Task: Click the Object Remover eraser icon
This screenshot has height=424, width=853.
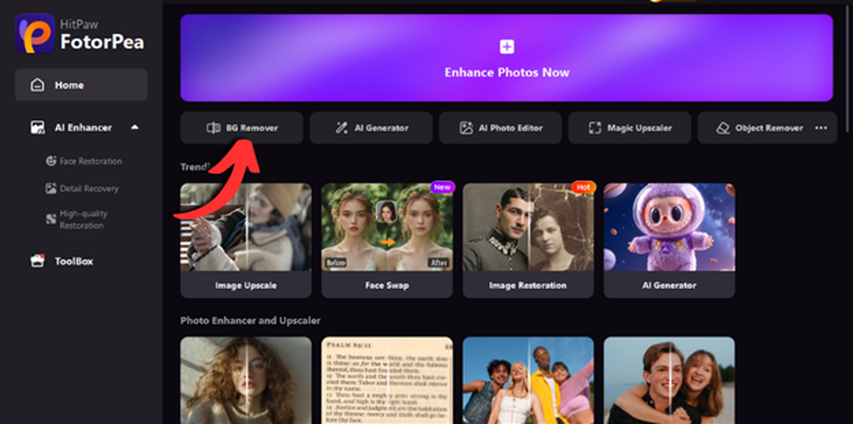Action: click(x=722, y=128)
